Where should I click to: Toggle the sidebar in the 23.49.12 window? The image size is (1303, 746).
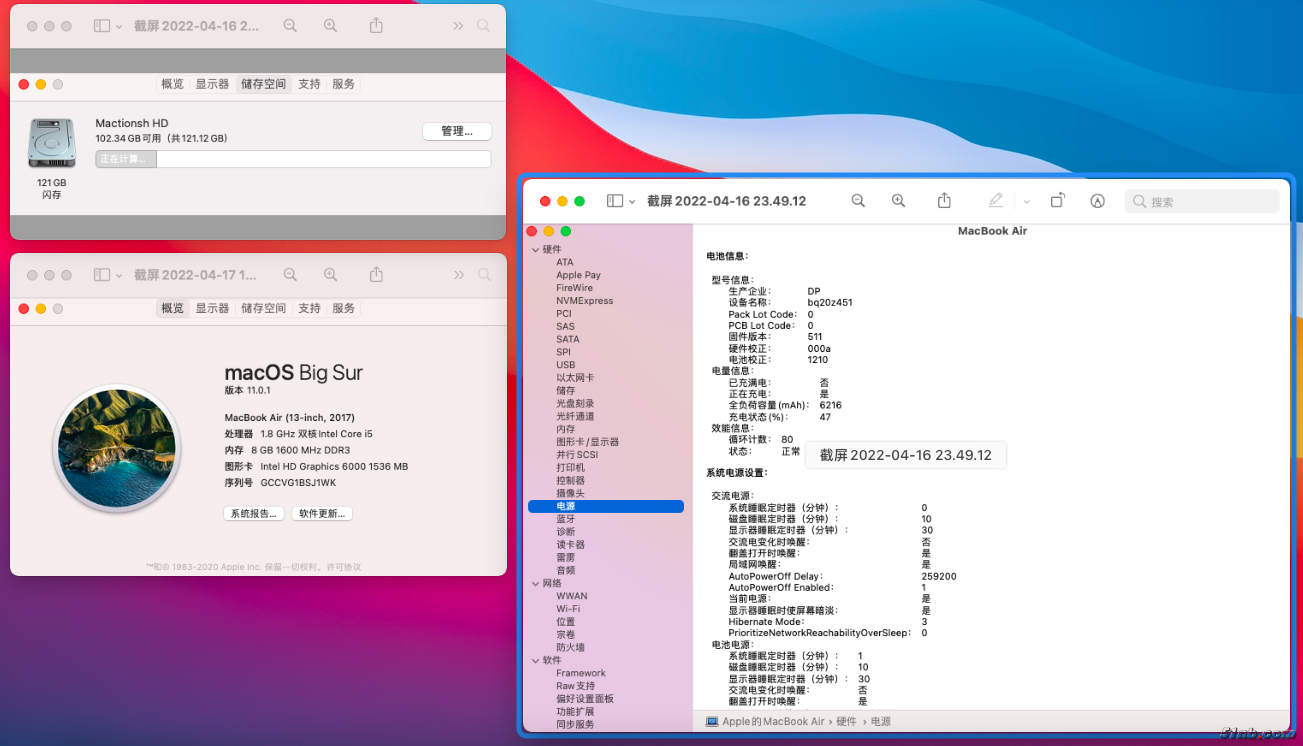tap(615, 201)
